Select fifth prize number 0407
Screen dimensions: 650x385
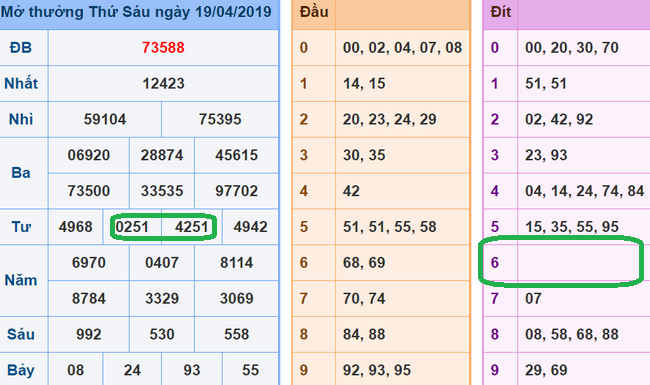point(162,263)
